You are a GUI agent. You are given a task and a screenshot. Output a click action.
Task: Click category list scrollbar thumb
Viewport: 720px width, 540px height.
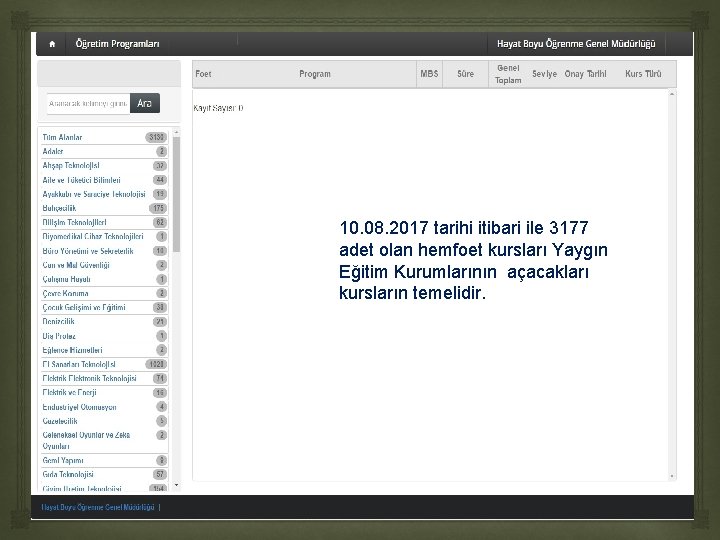[x=176, y=194]
